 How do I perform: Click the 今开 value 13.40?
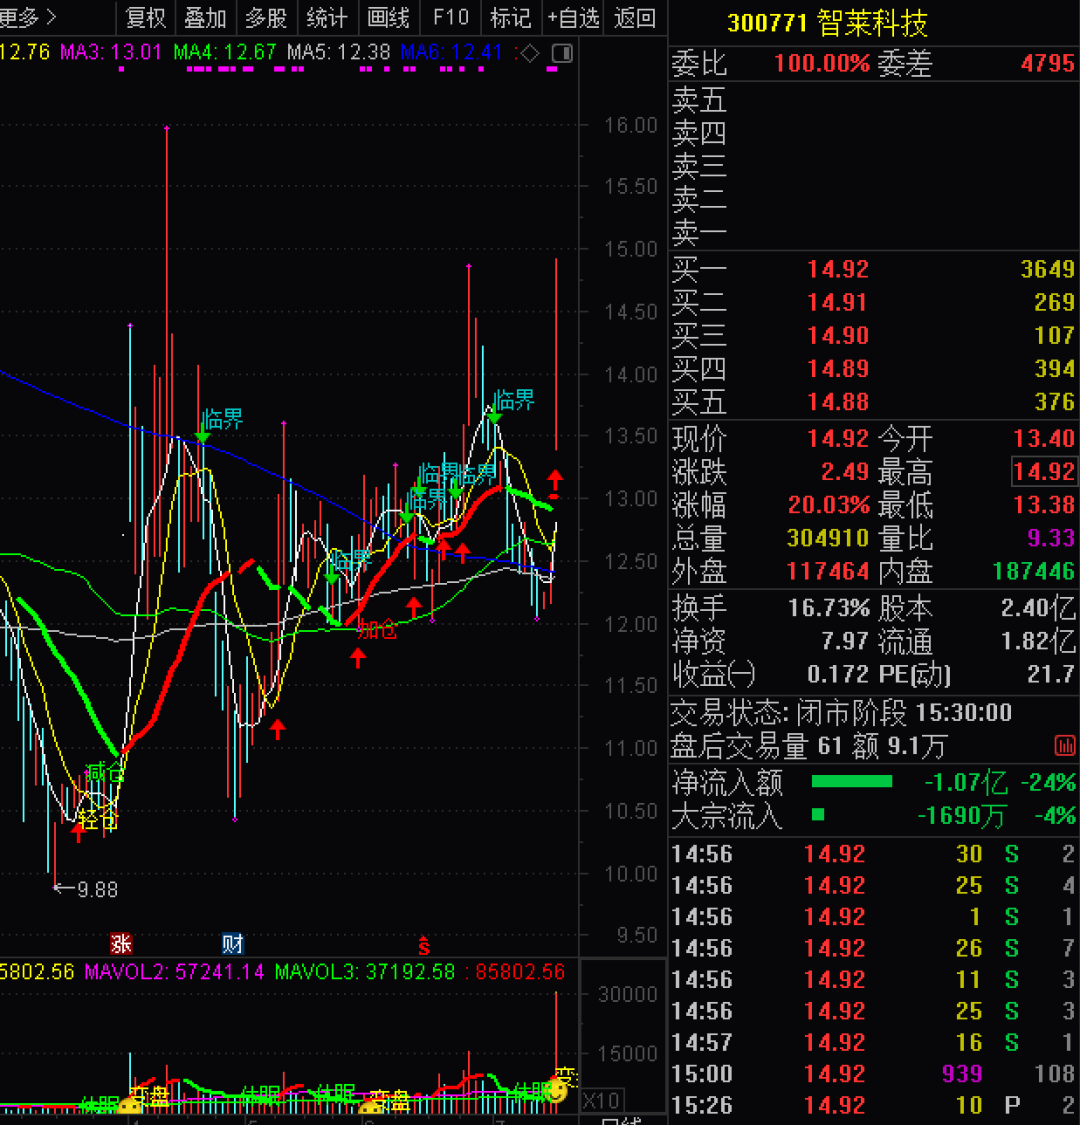1044,438
